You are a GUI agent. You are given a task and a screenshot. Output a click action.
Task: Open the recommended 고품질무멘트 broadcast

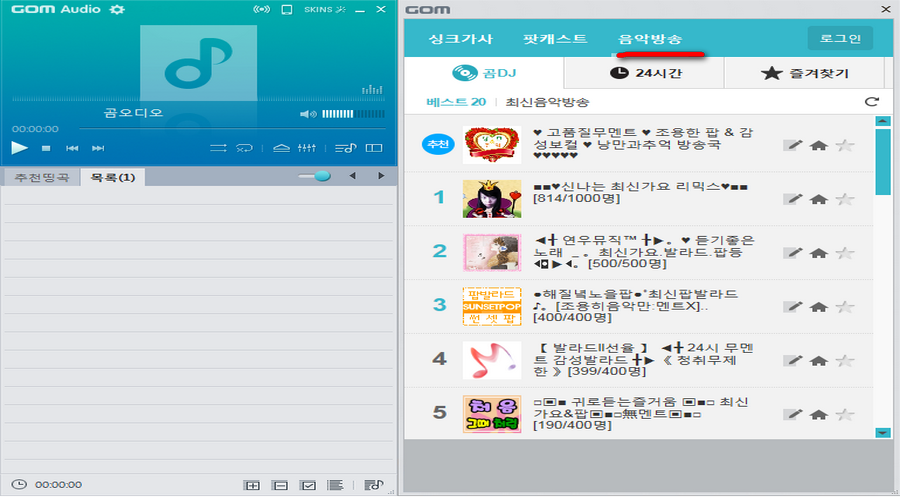click(643, 144)
